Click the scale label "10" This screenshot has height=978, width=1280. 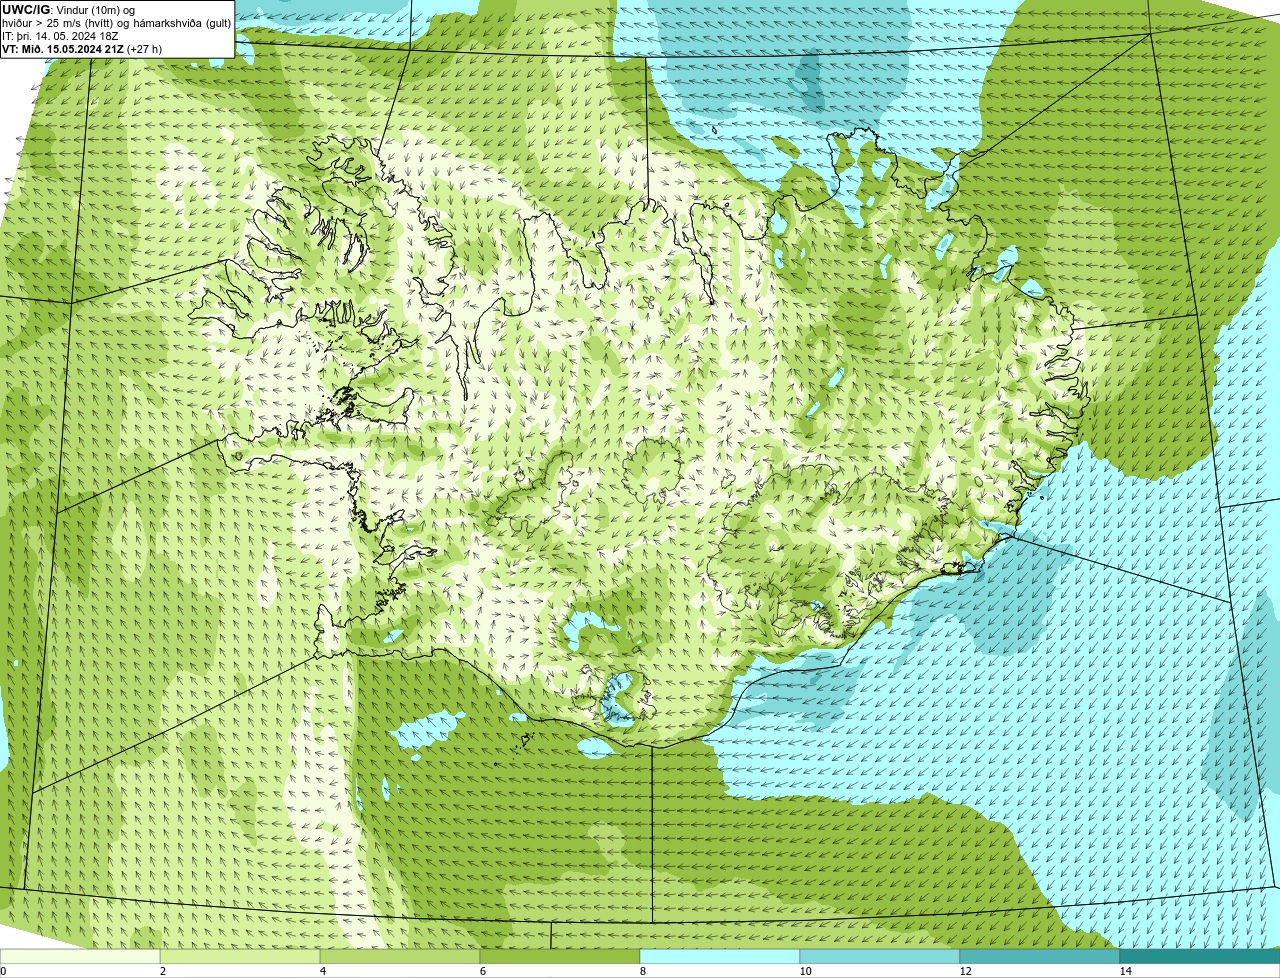(x=805, y=971)
